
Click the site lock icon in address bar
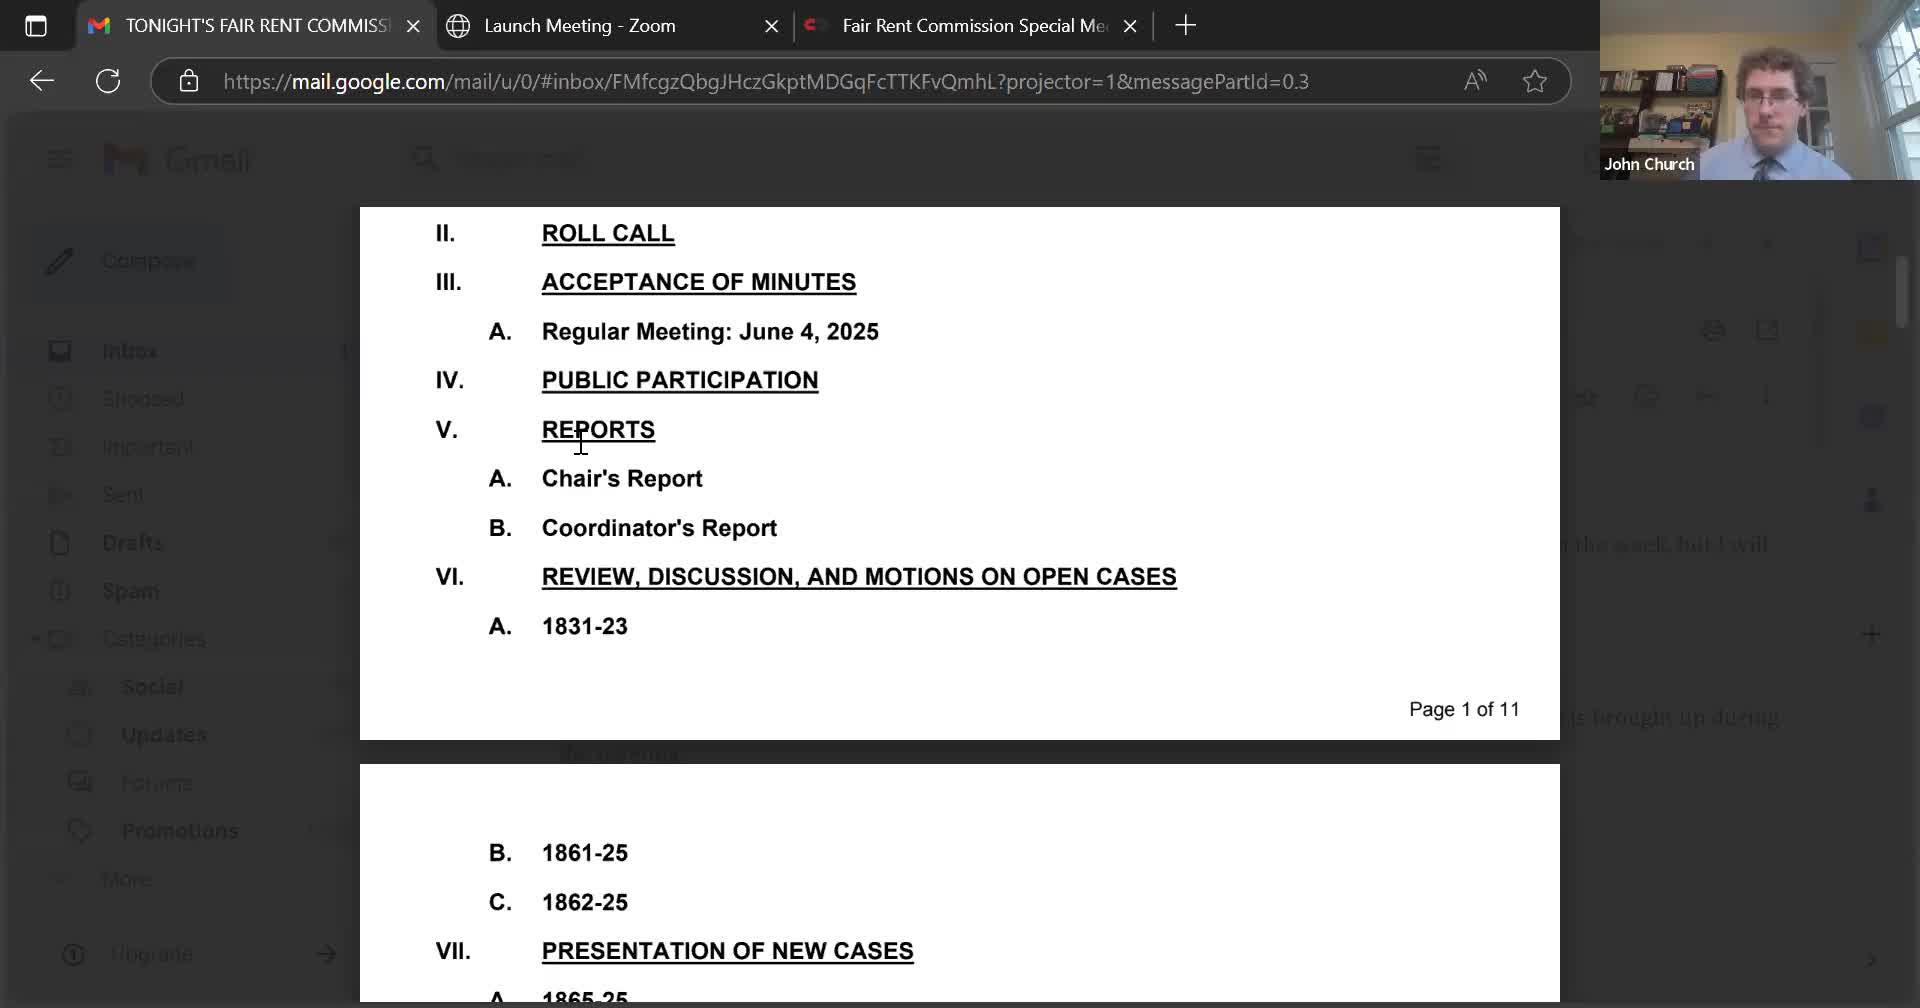tap(189, 81)
